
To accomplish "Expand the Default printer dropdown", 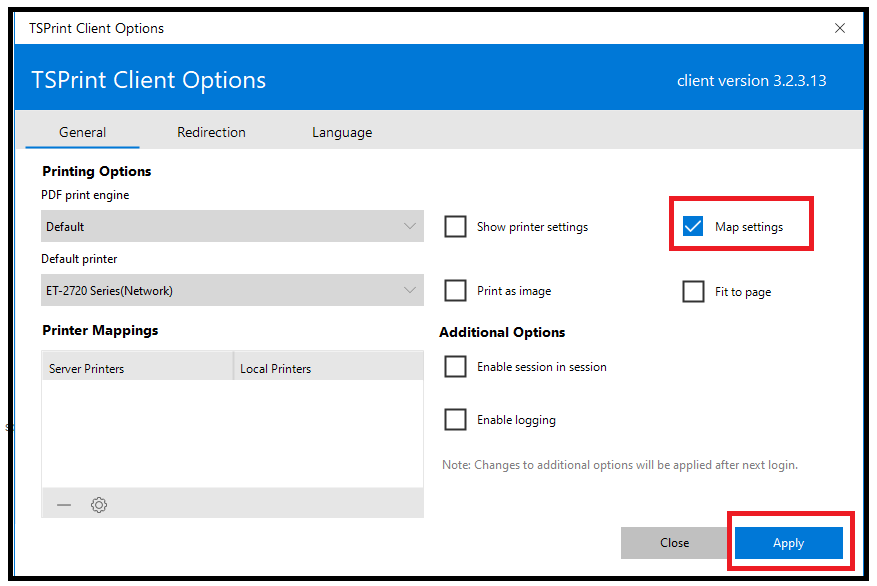I will pos(232,290).
